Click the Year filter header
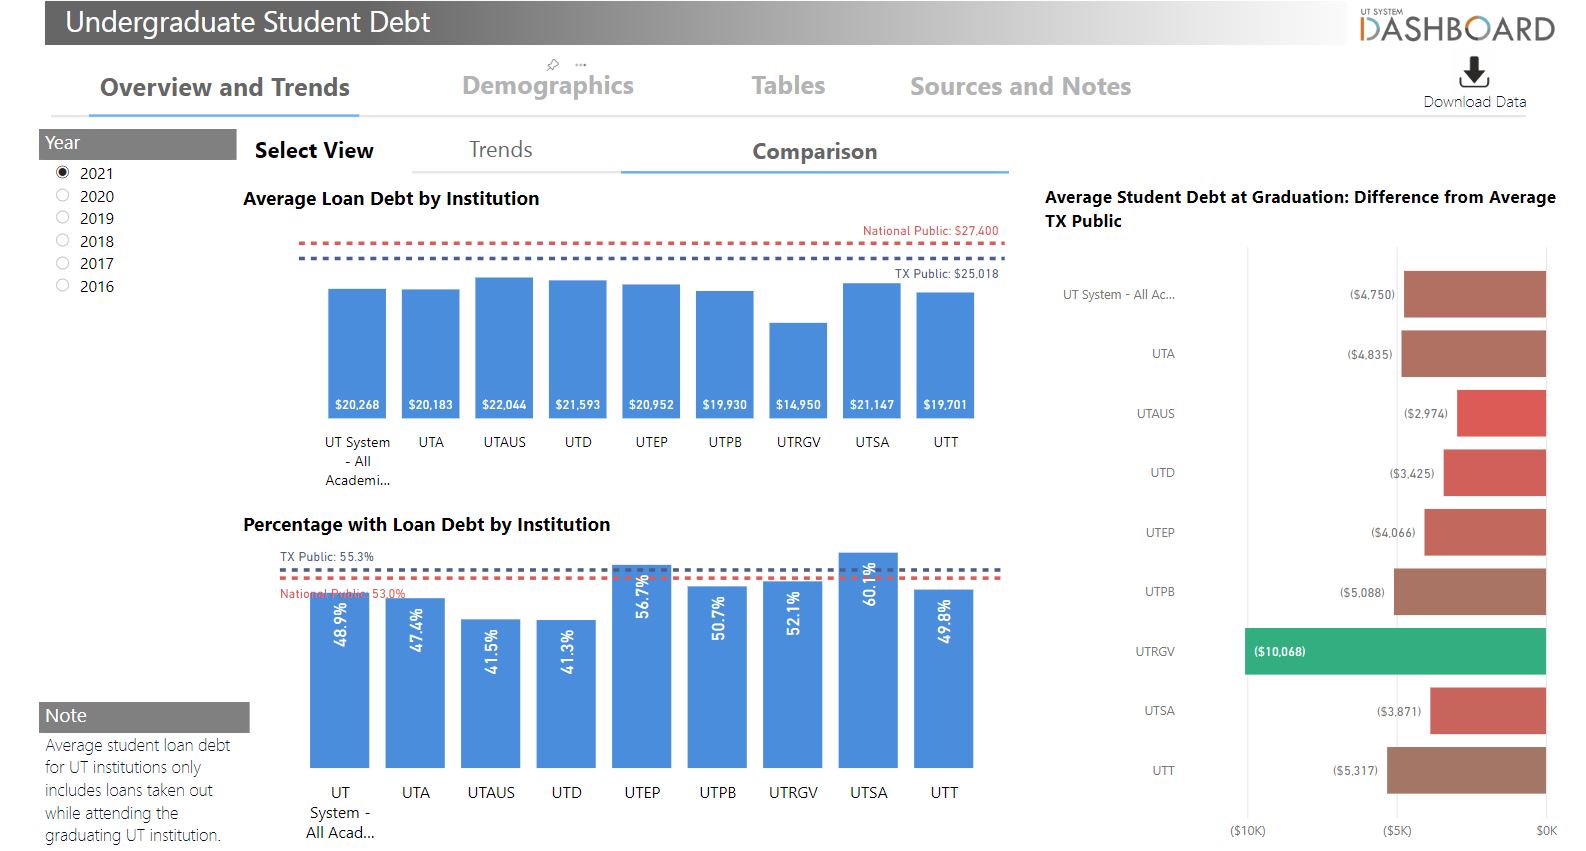The height and width of the screenshot is (851, 1586). [138, 144]
